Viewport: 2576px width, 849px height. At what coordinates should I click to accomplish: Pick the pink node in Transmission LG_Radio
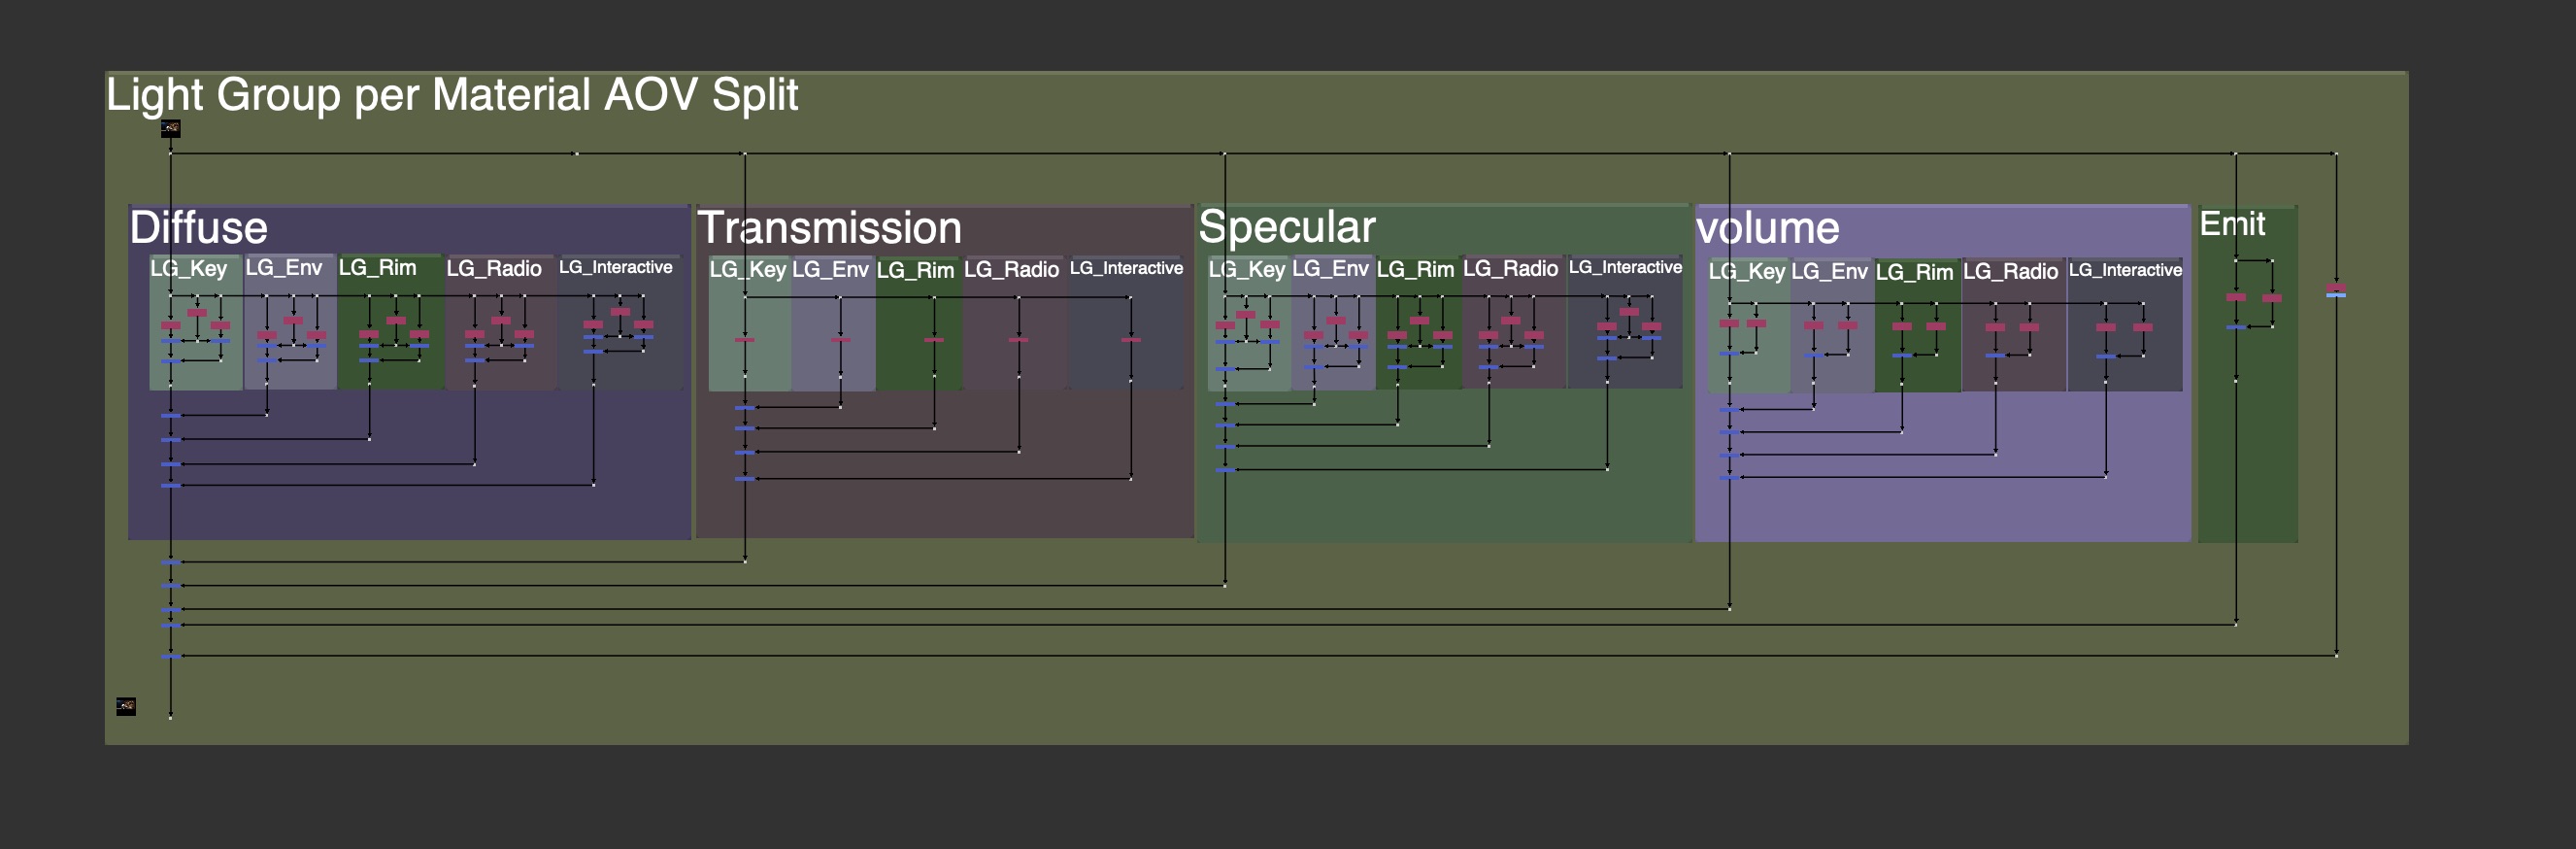coord(1018,340)
